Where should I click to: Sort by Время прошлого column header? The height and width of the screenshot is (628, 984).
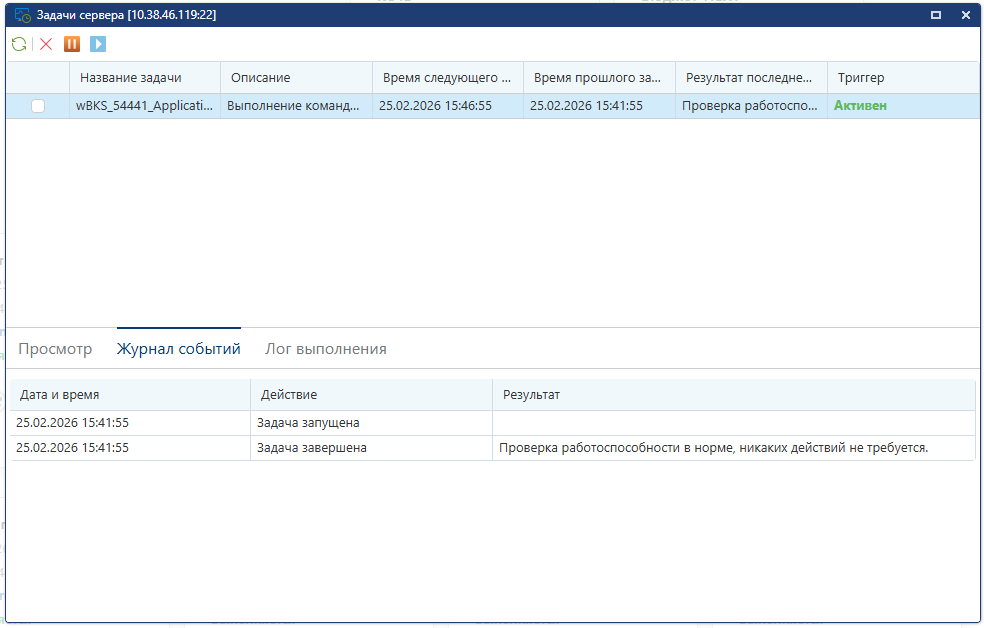(x=599, y=78)
